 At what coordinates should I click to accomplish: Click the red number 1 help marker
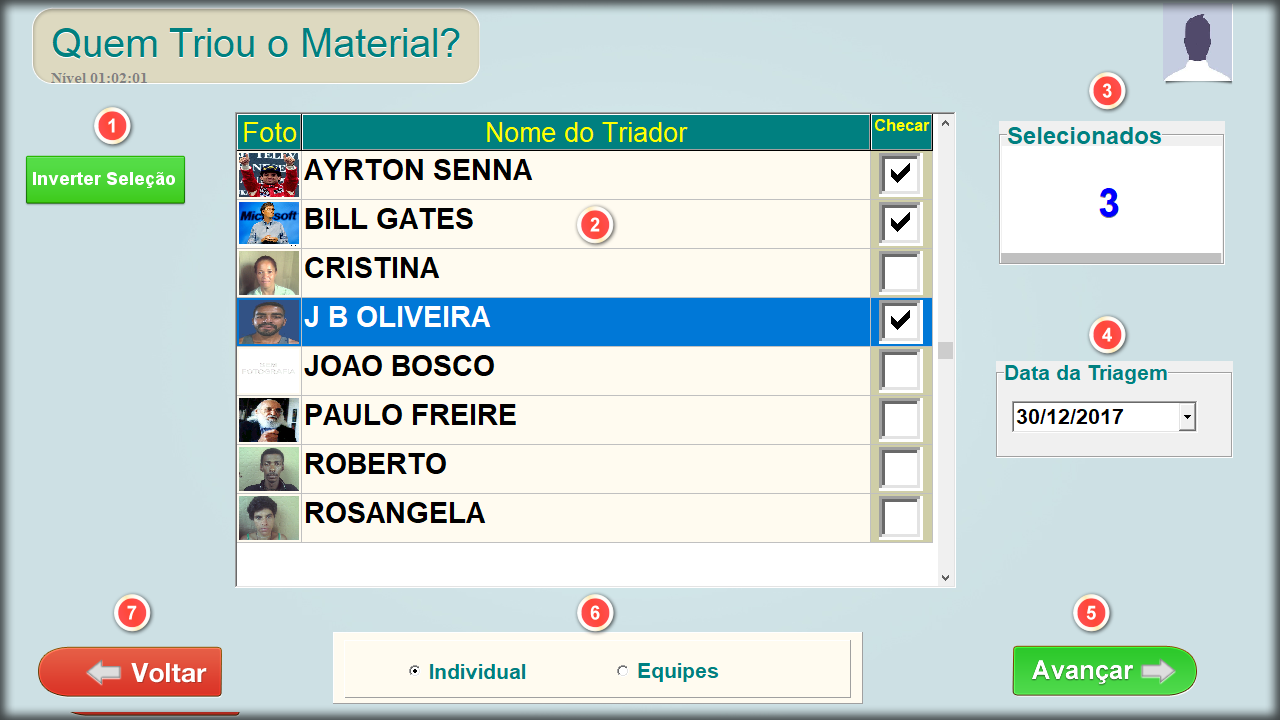click(x=112, y=126)
